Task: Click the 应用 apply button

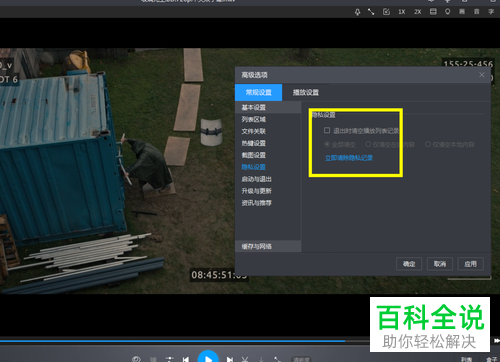Action: point(470,264)
